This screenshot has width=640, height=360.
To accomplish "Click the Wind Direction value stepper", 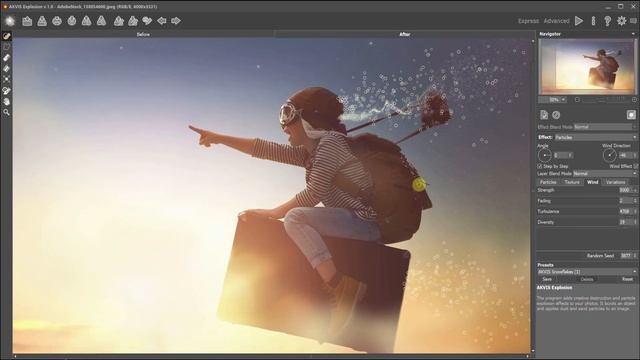I will pyautogui.click(x=635, y=156).
